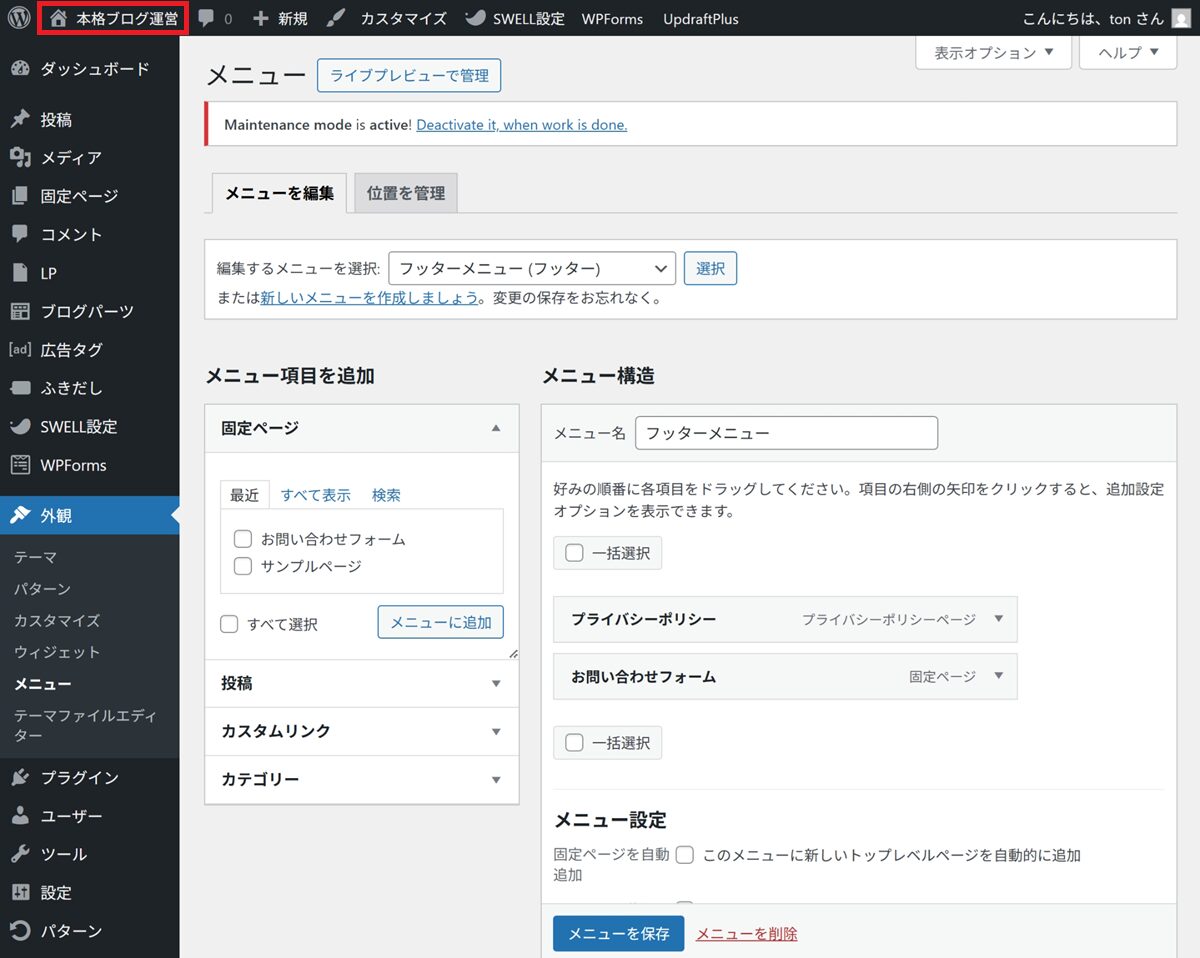This screenshot has height=958, width=1200.
Task: Click the Dashboard gauge icon in sidebar
Action: [20, 69]
